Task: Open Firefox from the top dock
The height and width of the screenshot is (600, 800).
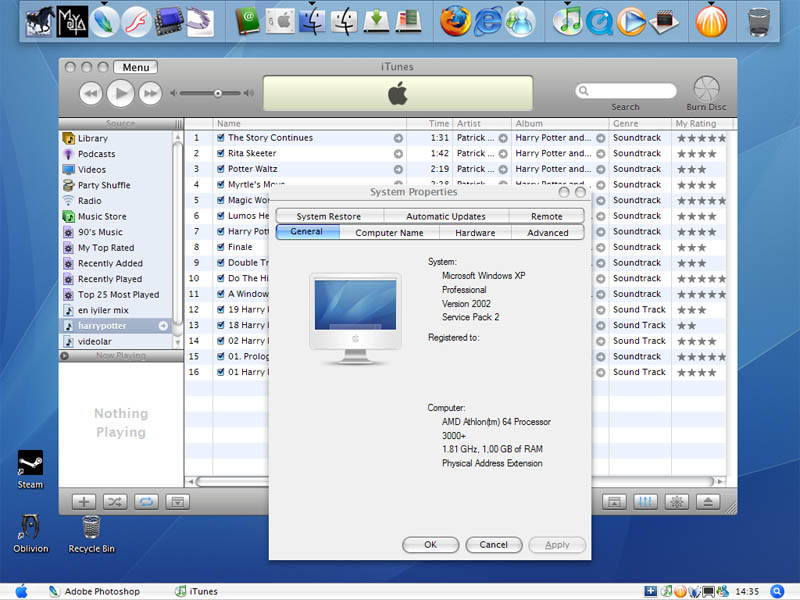Action: [455, 21]
